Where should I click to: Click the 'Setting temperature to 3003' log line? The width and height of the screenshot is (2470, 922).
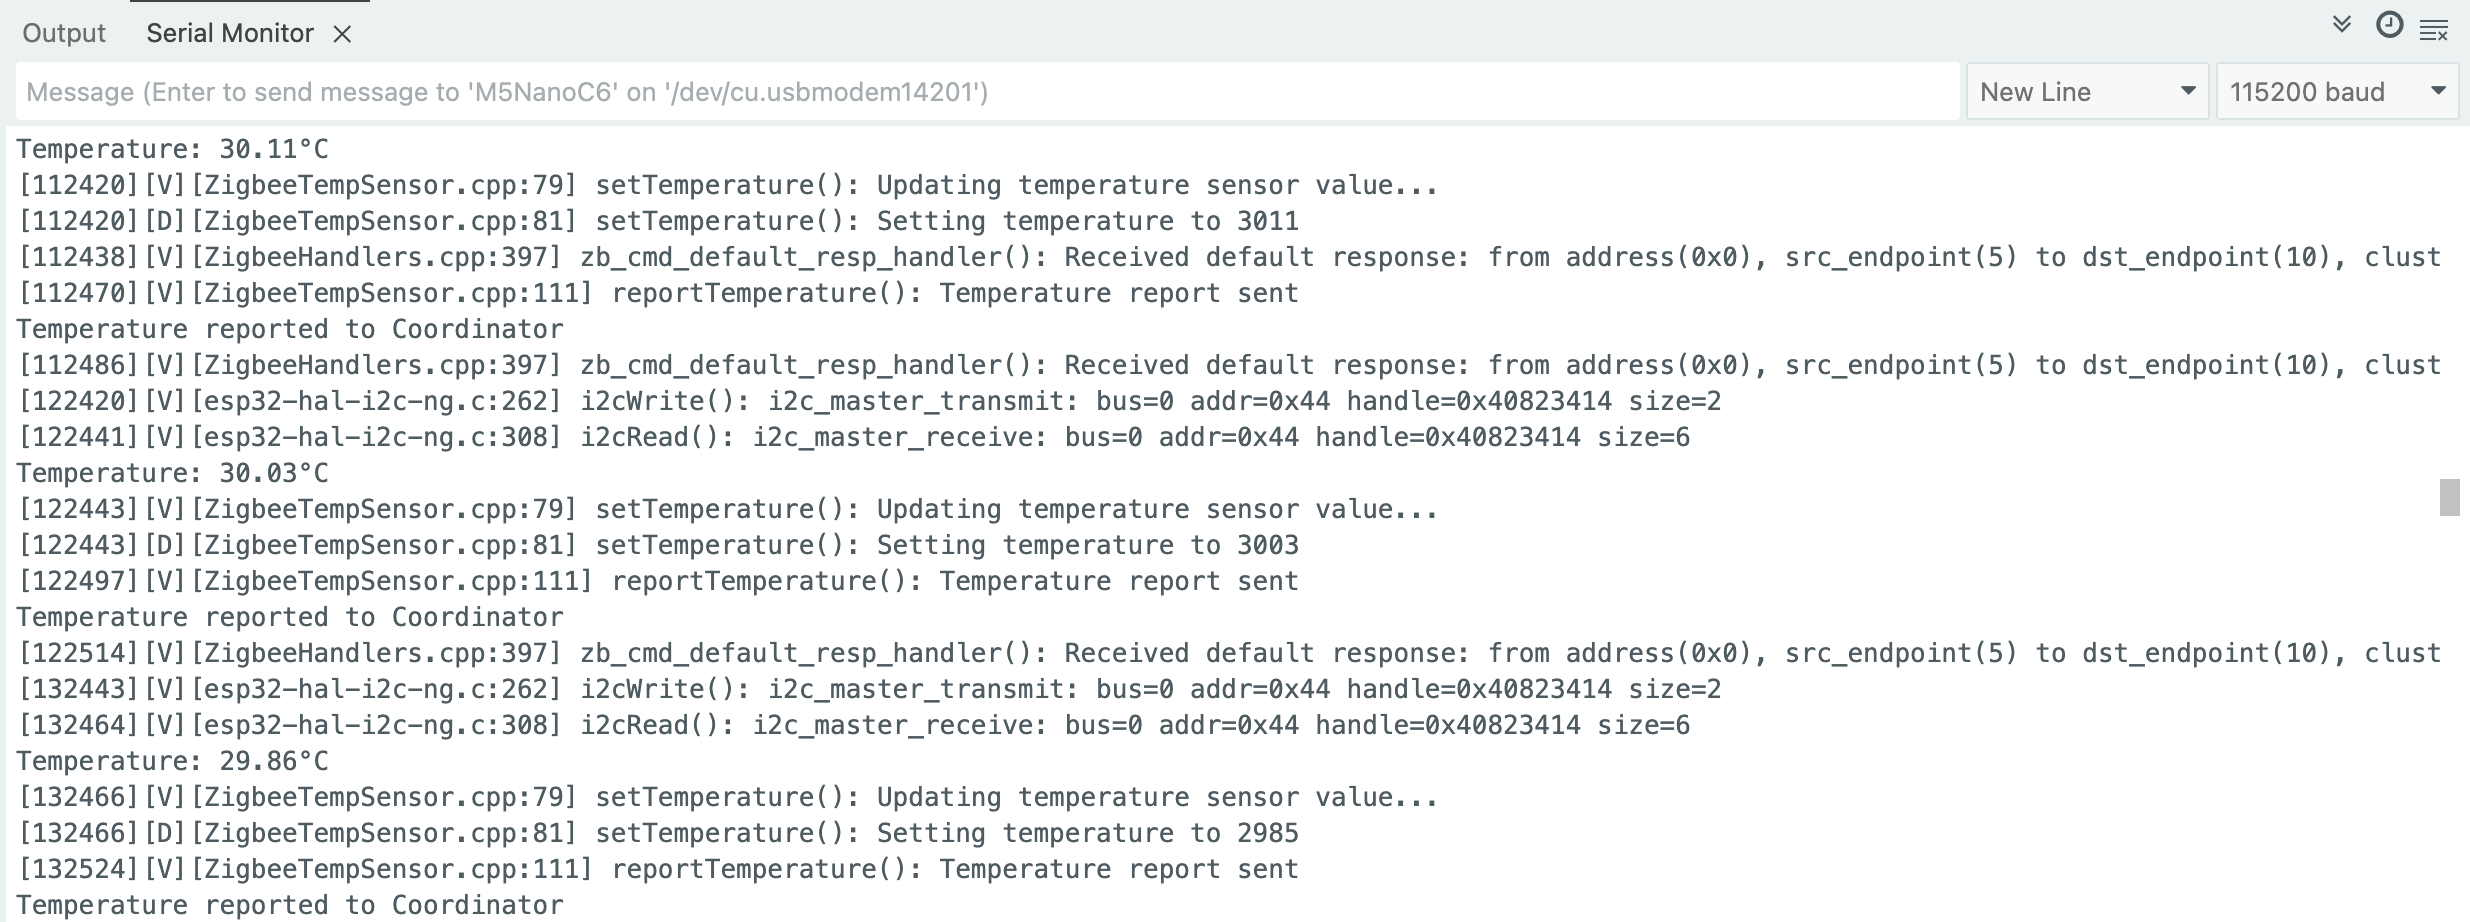point(658,545)
